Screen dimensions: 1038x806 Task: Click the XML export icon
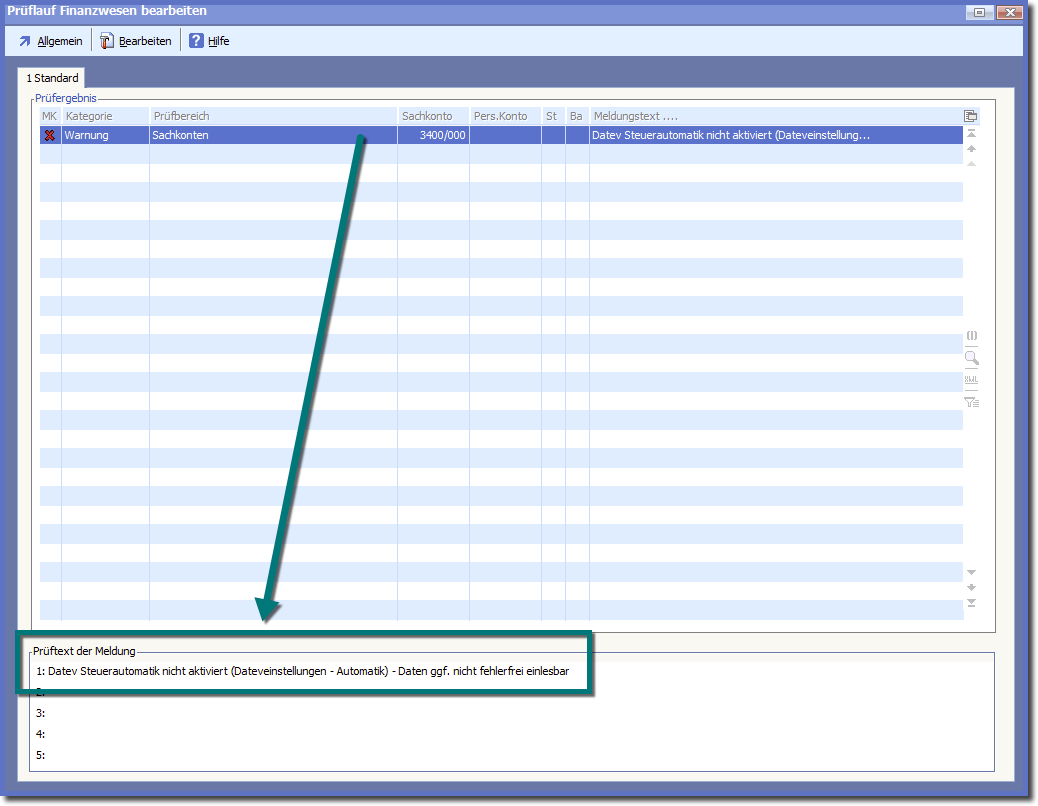[971, 380]
